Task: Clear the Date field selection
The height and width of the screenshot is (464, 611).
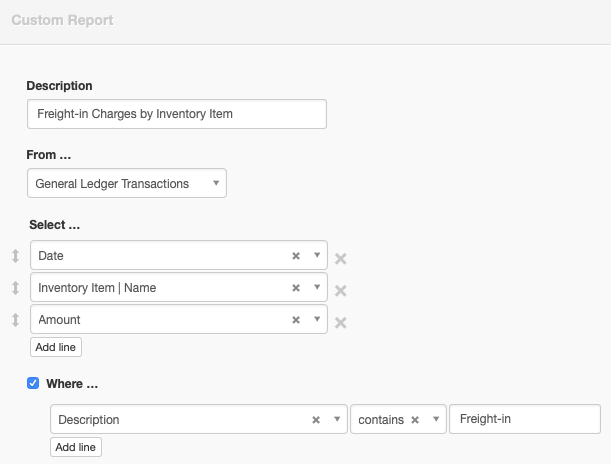Action: (x=296, y=256)
